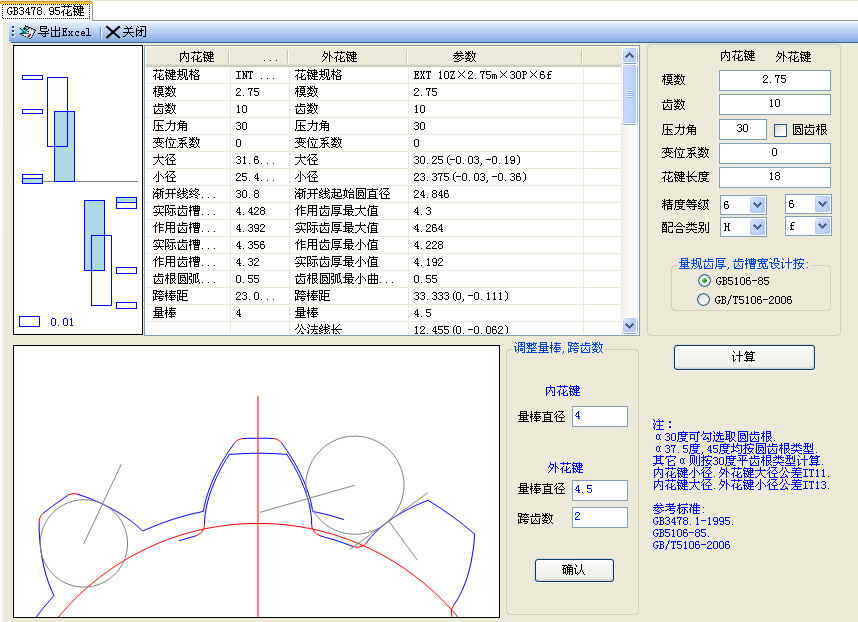This screenshot has height=622, width=858.
Task: Select the EXT 10Z×2.75m×30P×6f cell
Action: coord(495,75)
